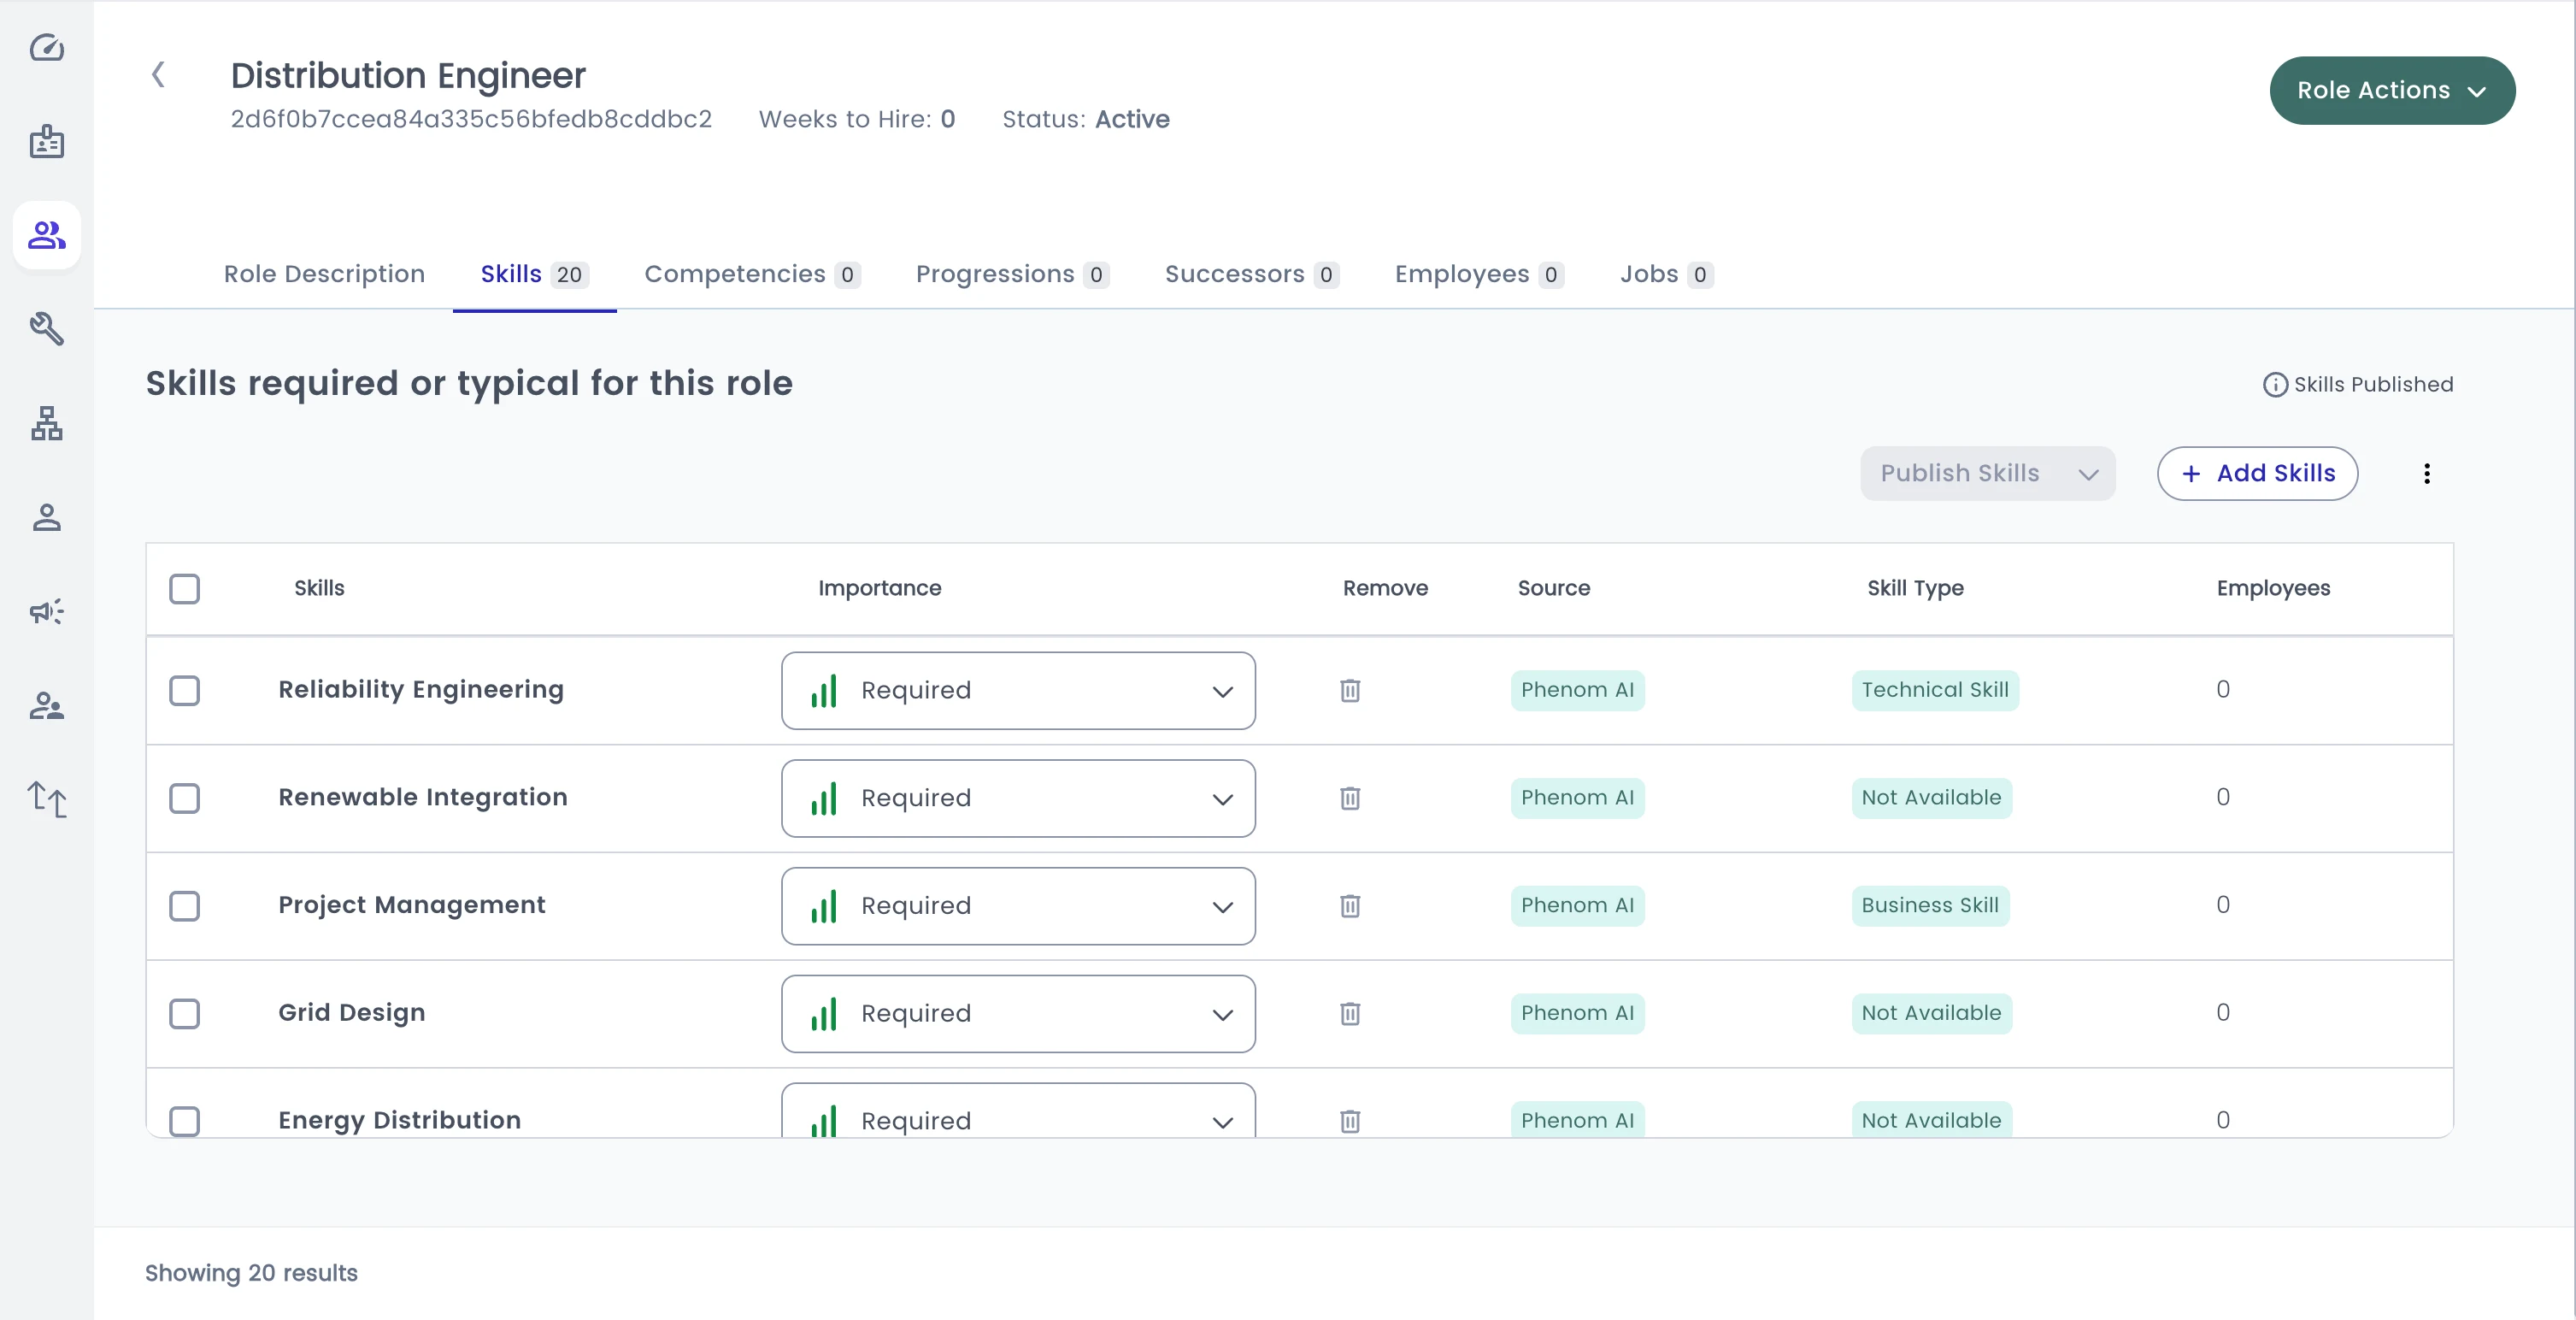The height and width of the screenshot is (1320, 2576).
Task: Click the Add Skills button
Action: [x=2257, y=474]
